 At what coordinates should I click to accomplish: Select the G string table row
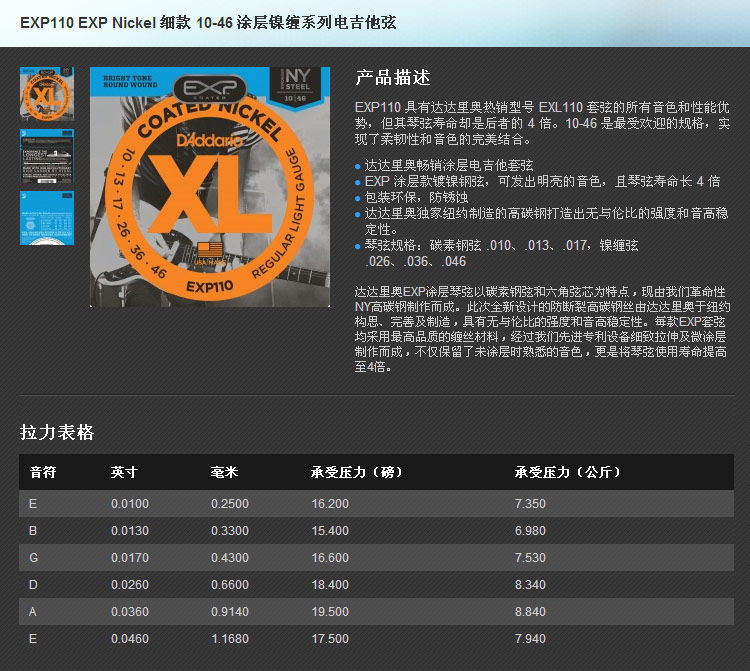376,558
